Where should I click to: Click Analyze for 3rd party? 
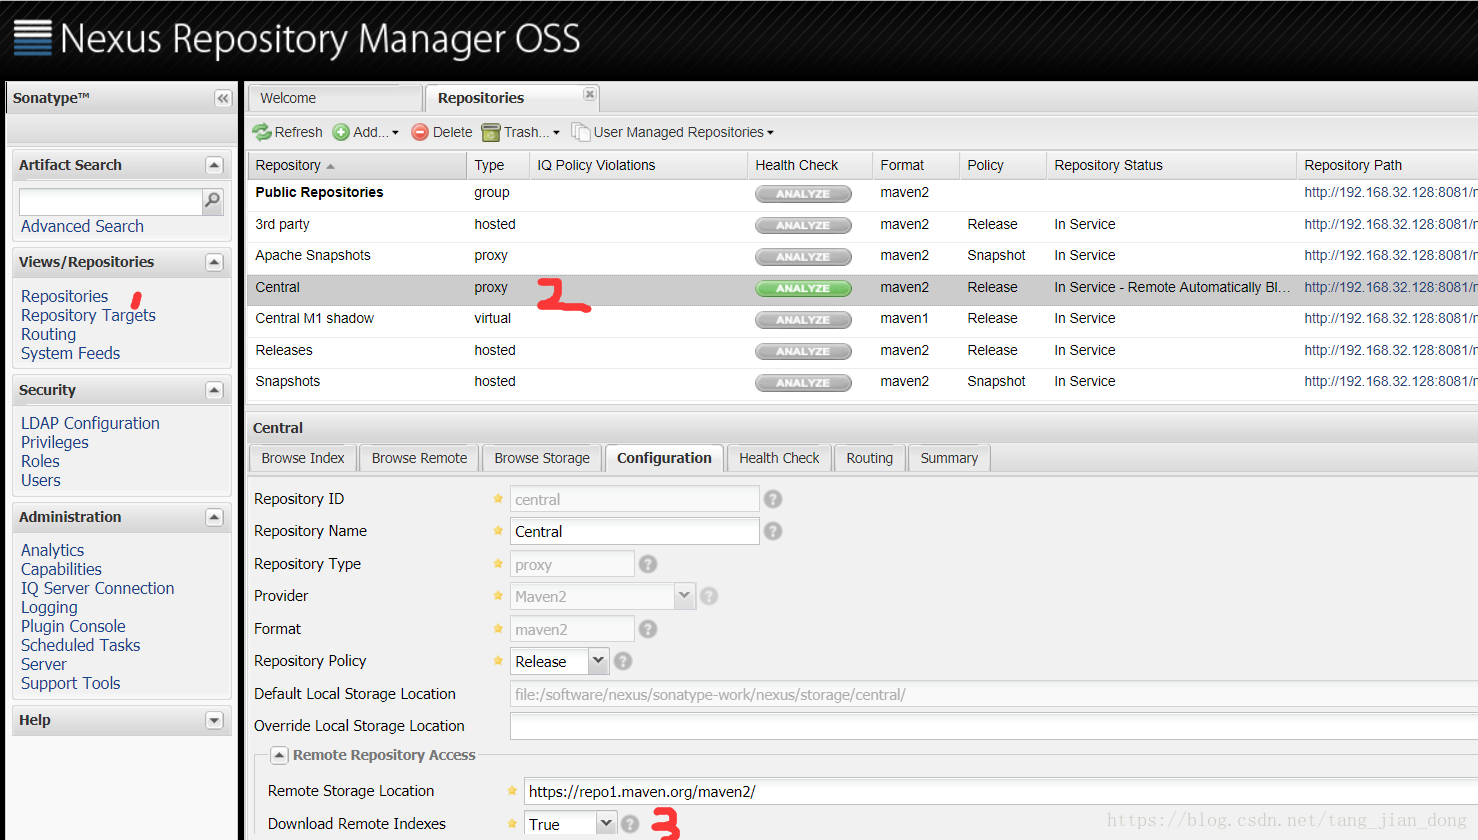coord(803,225)
